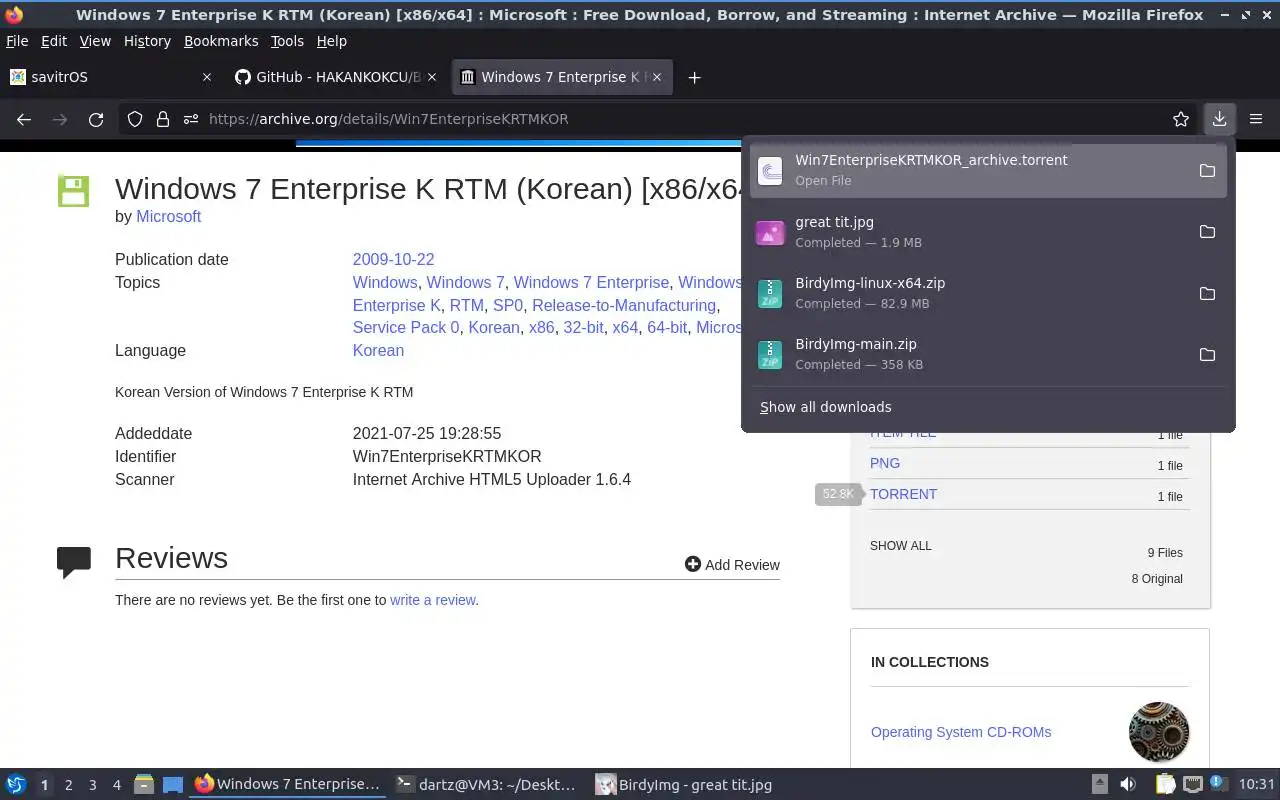Click the Korean language link

(x=378, y=351)
